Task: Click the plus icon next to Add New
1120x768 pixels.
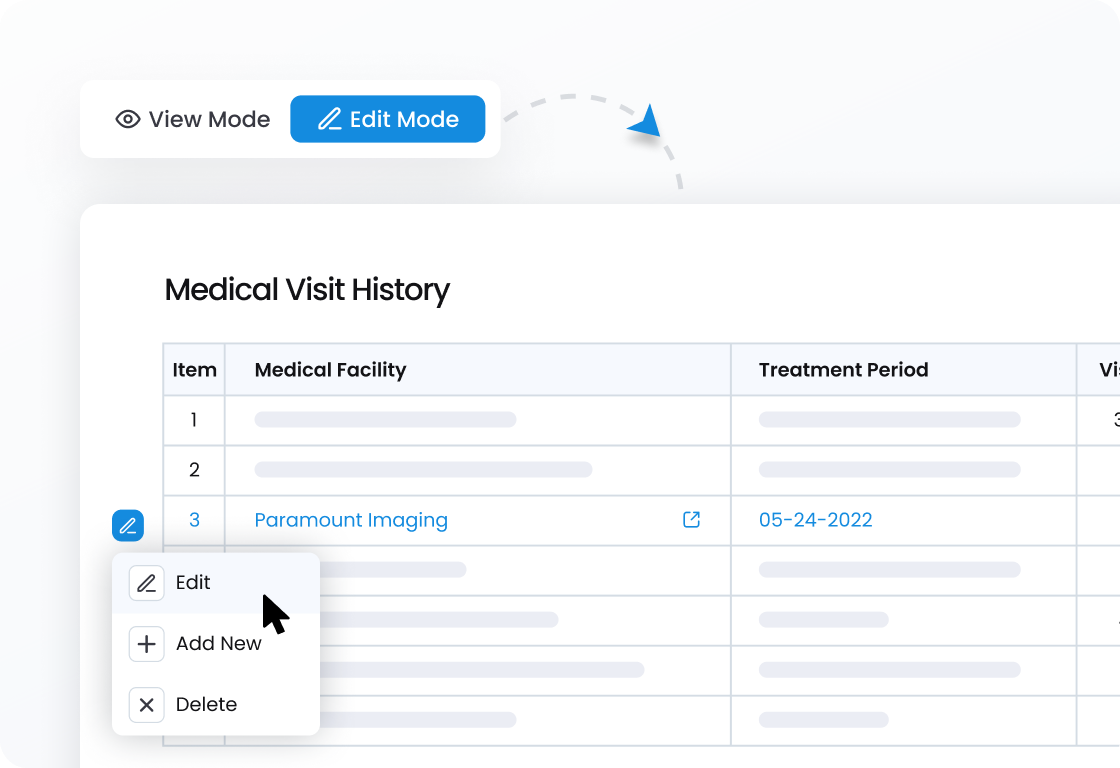Action: pos(146,645)
